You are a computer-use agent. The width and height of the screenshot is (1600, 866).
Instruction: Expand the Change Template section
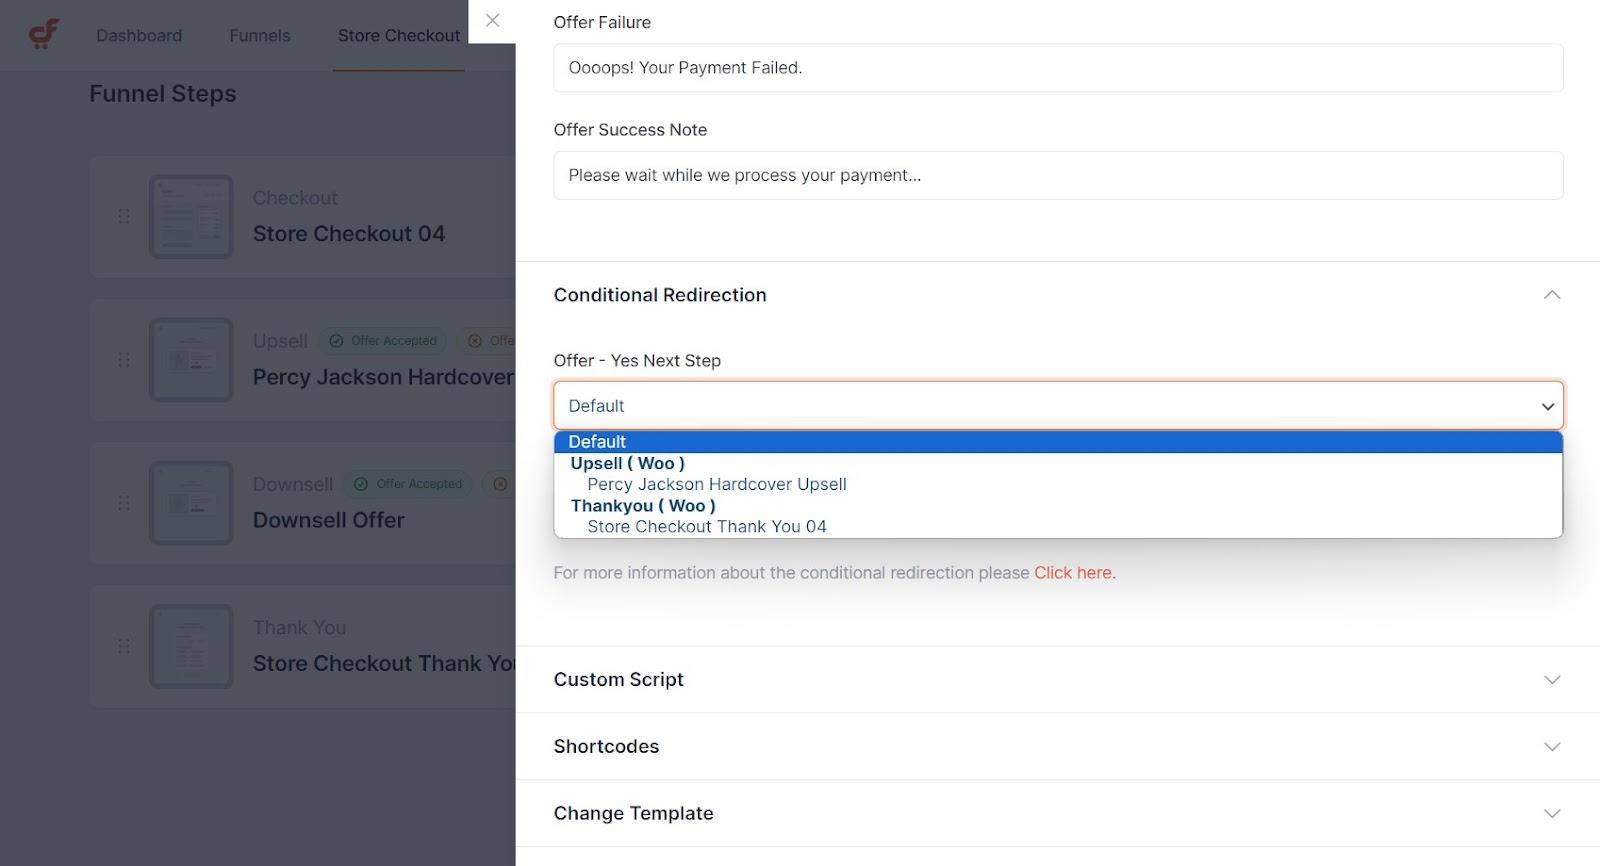coord(1552,814)
